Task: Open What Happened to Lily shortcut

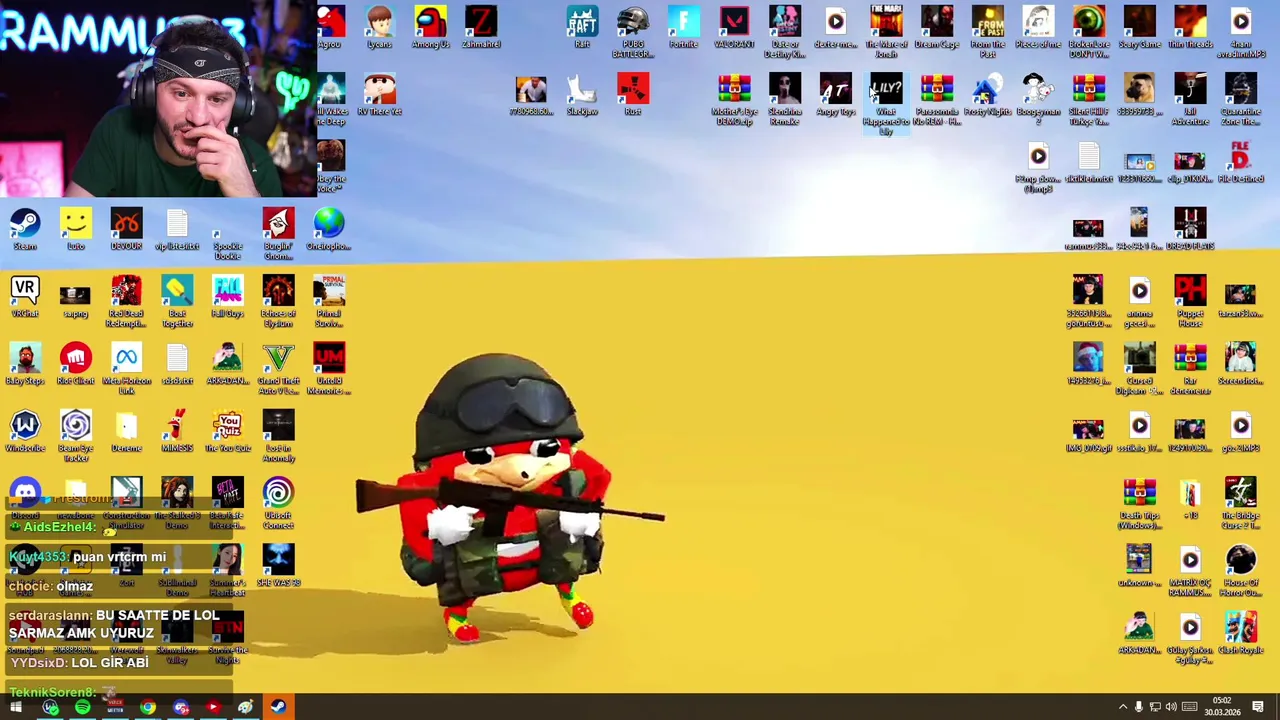Action: (x=886, y=104)
